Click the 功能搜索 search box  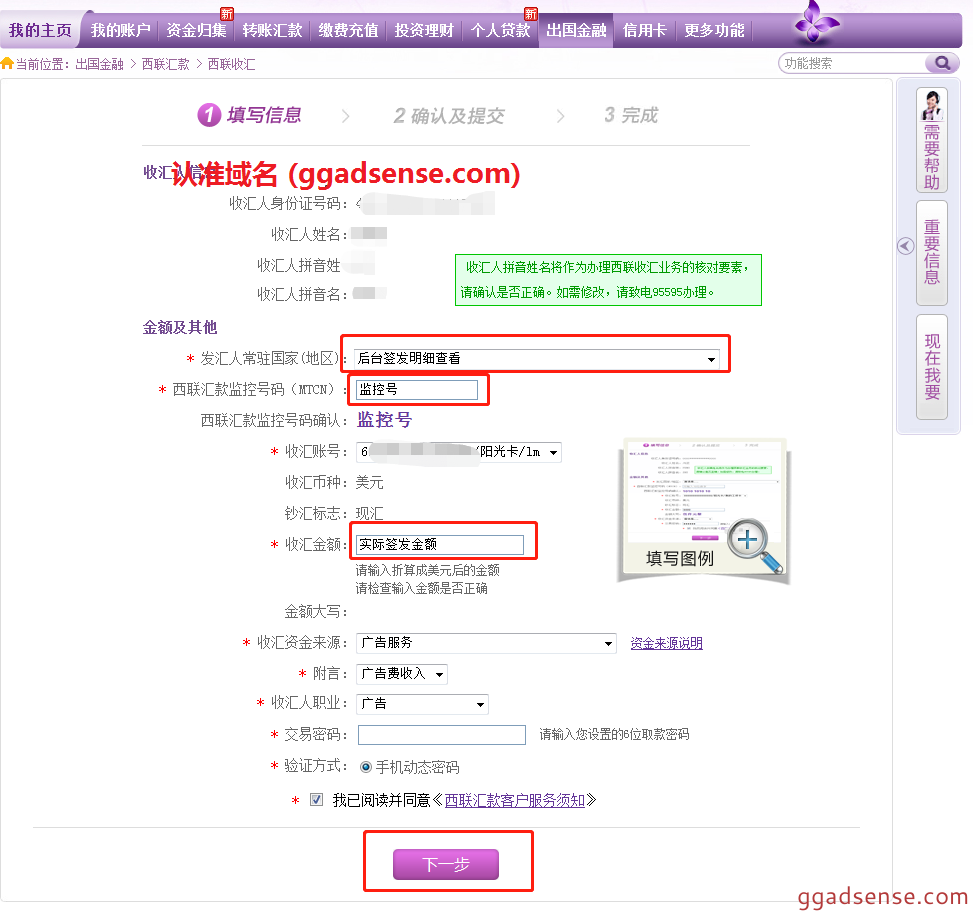(x=851, y=63)
